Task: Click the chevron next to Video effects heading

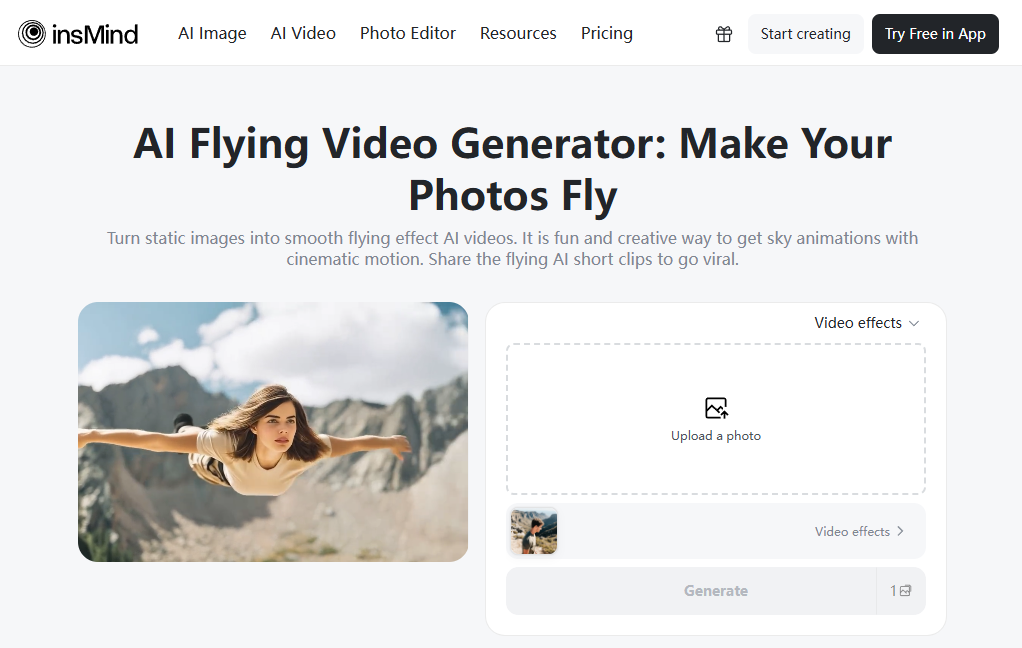Action: tap(913, 322)
